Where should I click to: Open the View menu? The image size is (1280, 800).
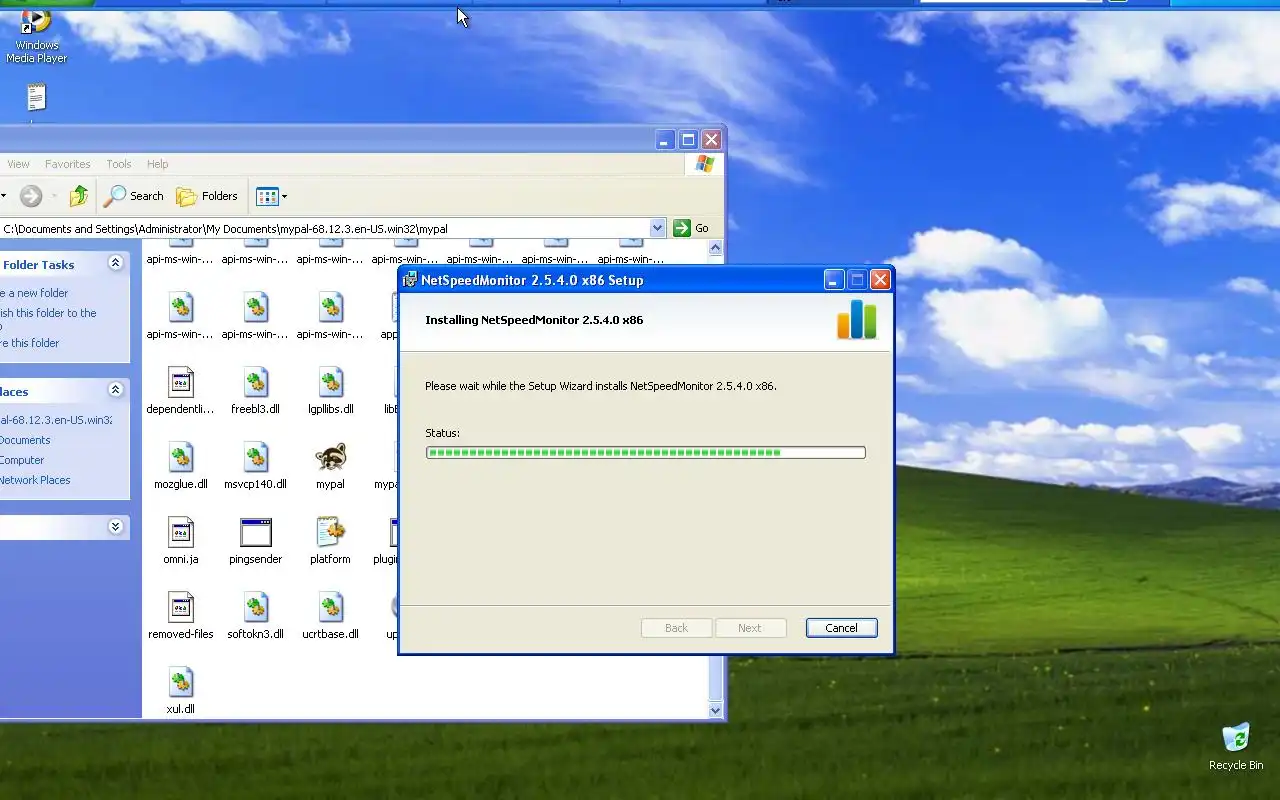pyautogui.click(x=18, y=164)
